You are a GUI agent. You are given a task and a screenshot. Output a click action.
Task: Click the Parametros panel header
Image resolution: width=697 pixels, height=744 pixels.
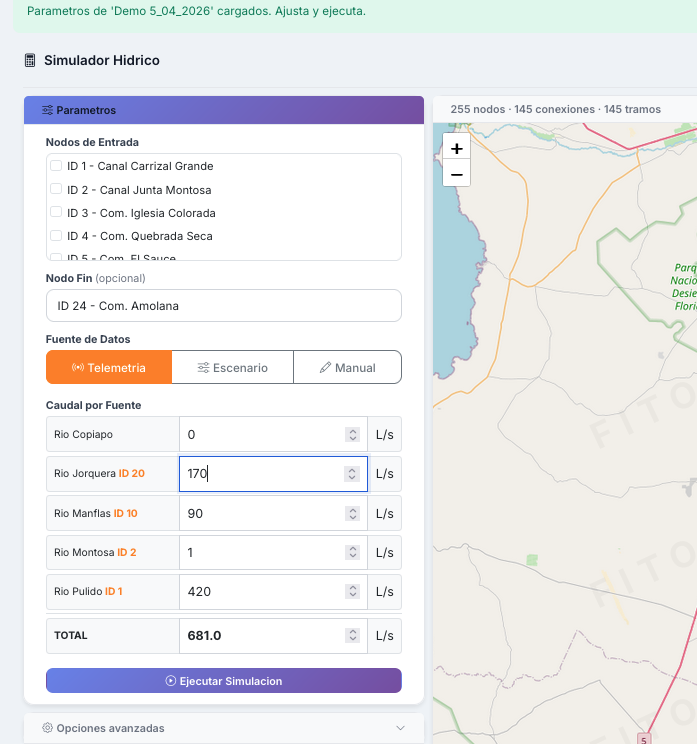(223, 110)
